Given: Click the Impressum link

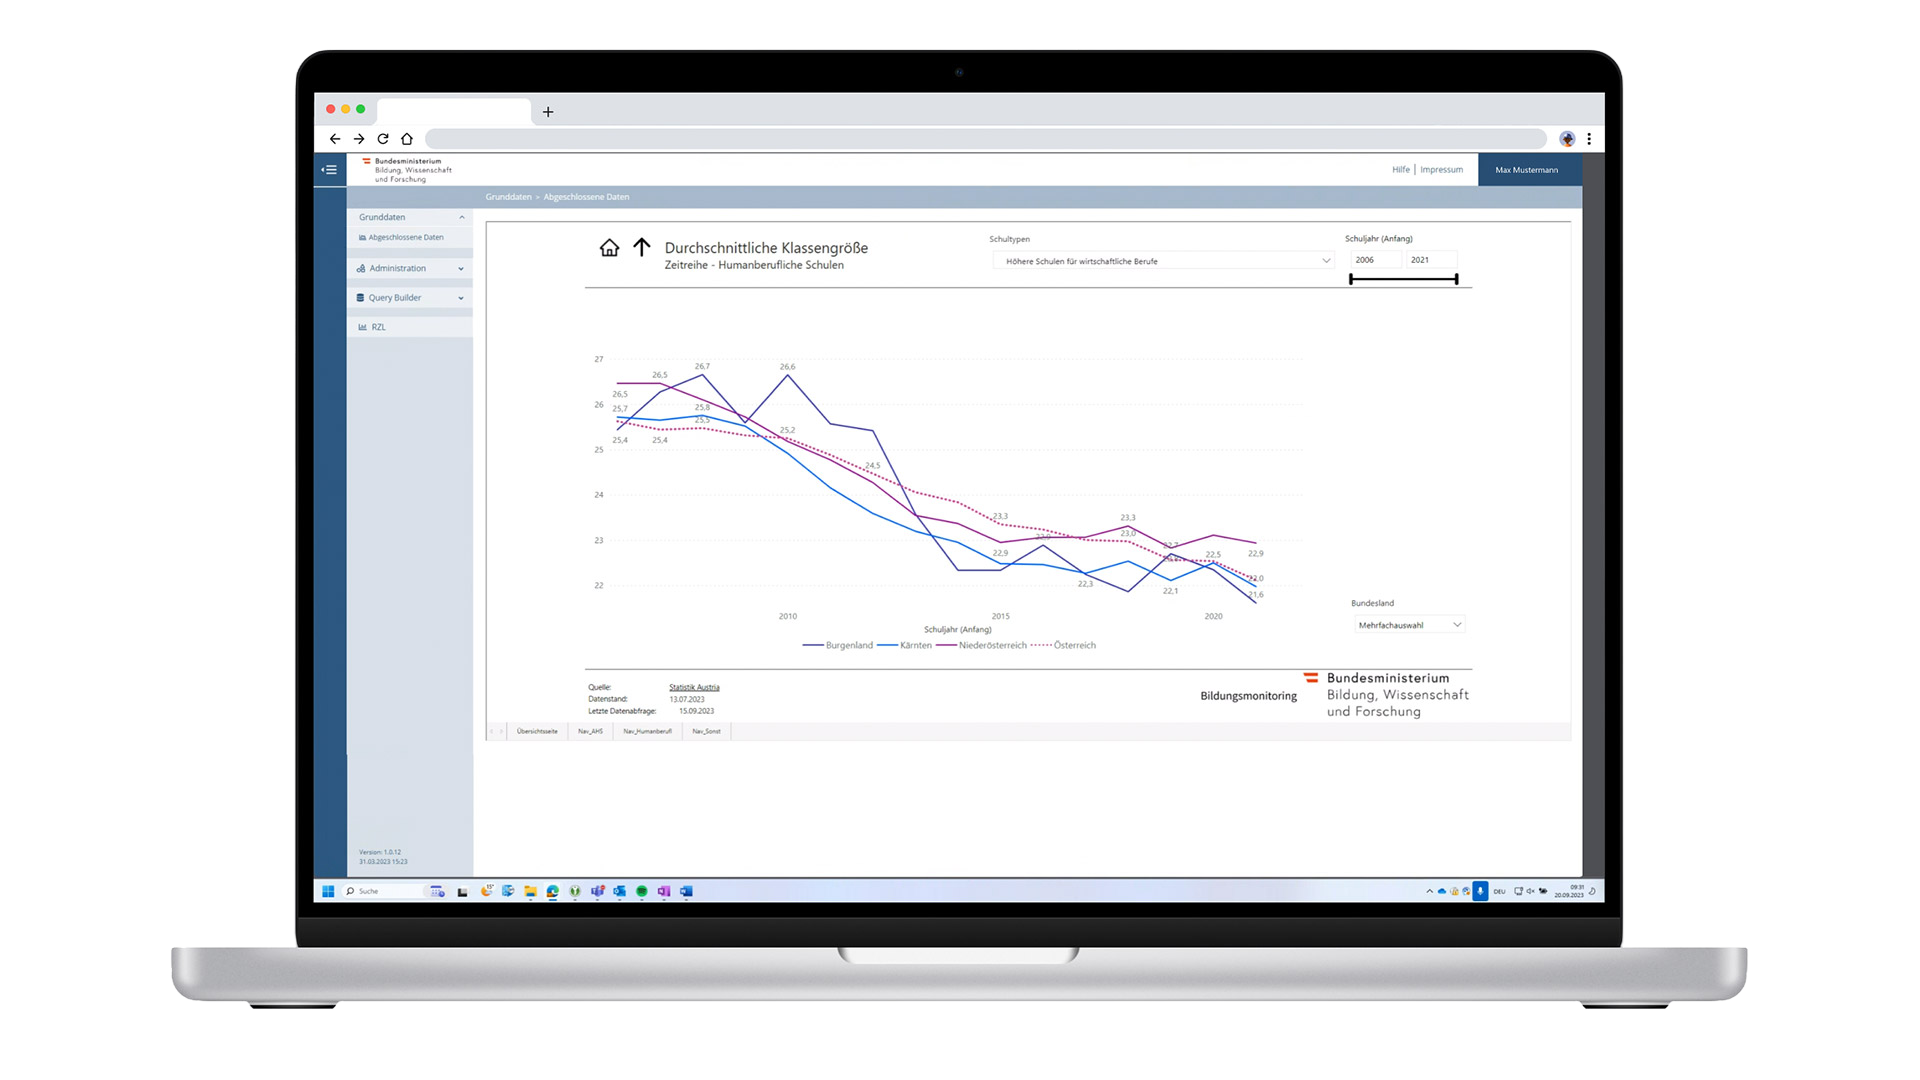Looking at the screenshot, I should click(x=1441, y=170).
